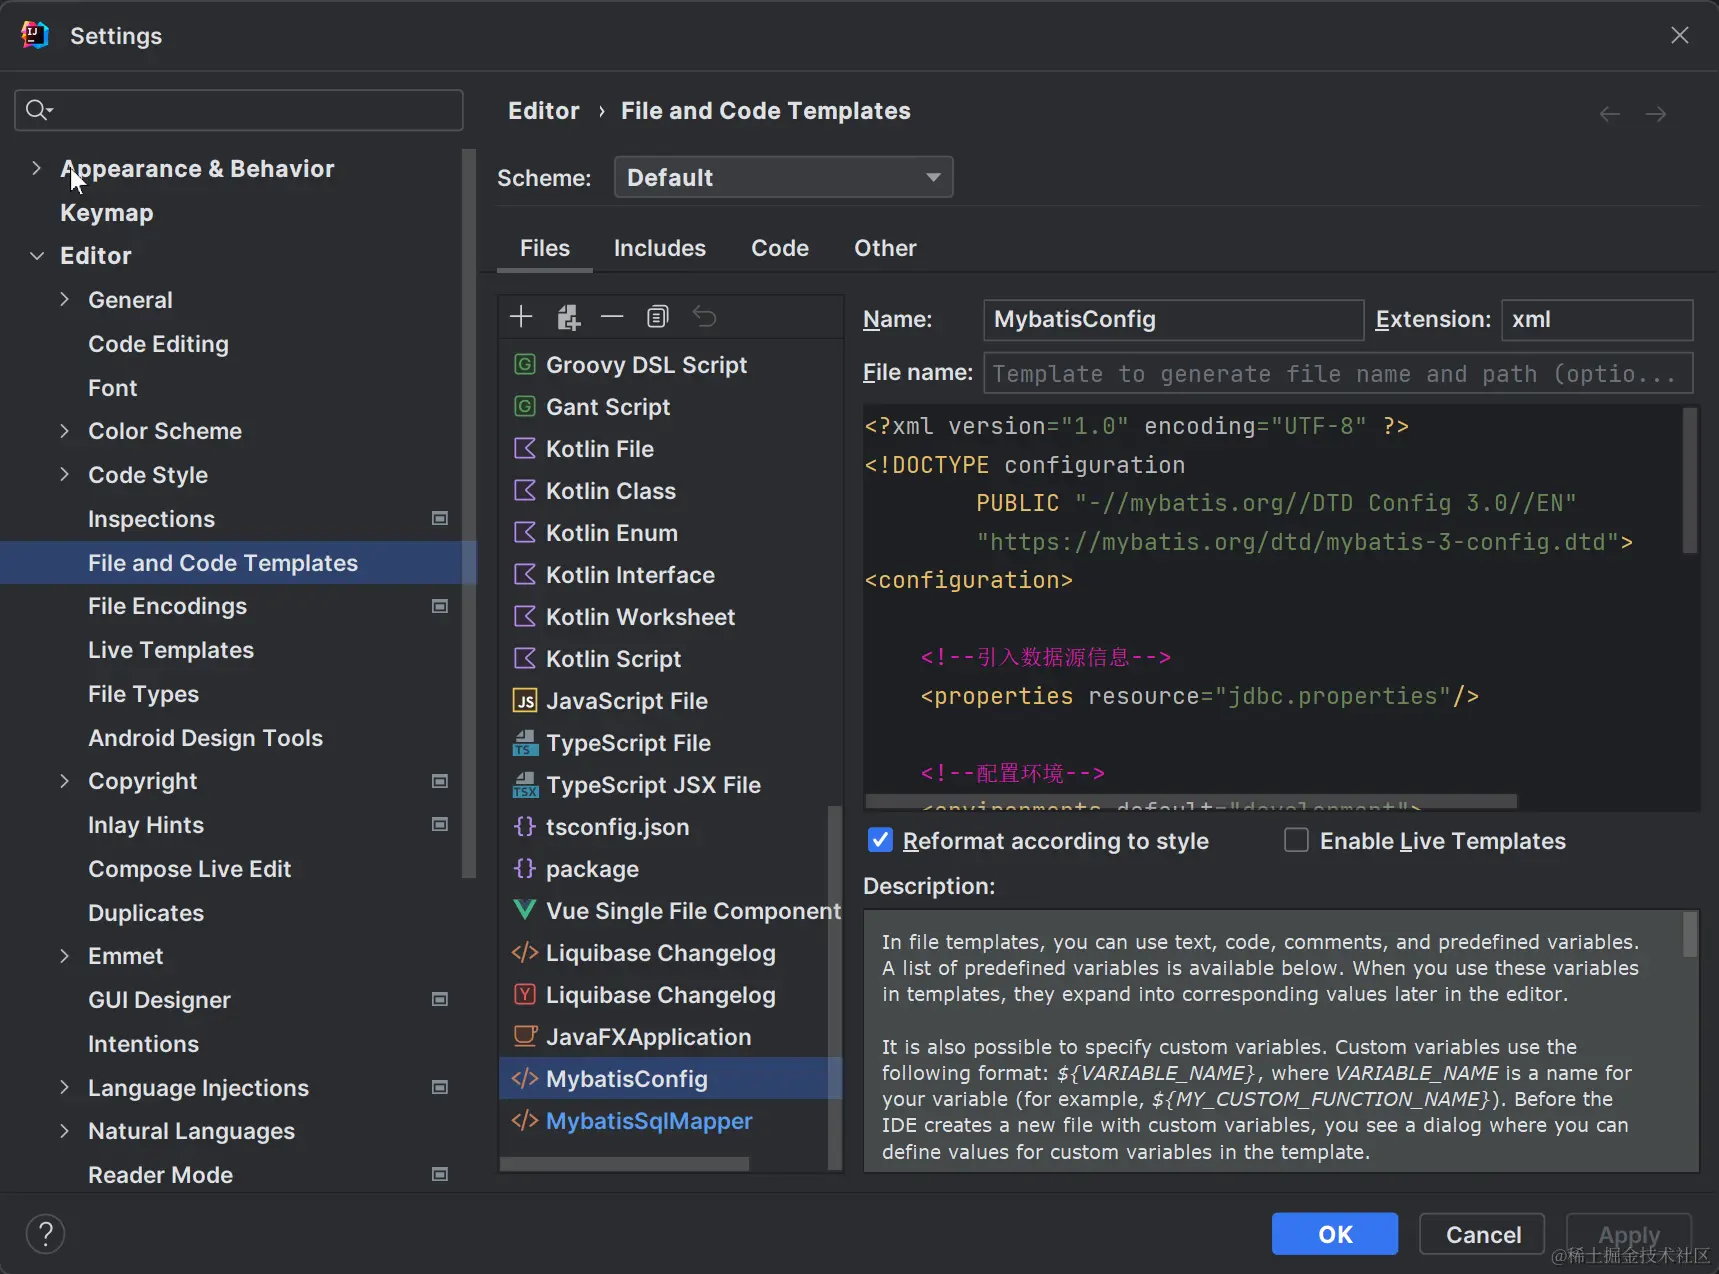
Task: Click the Create Child Template File icon
Action: click(568, 317)
